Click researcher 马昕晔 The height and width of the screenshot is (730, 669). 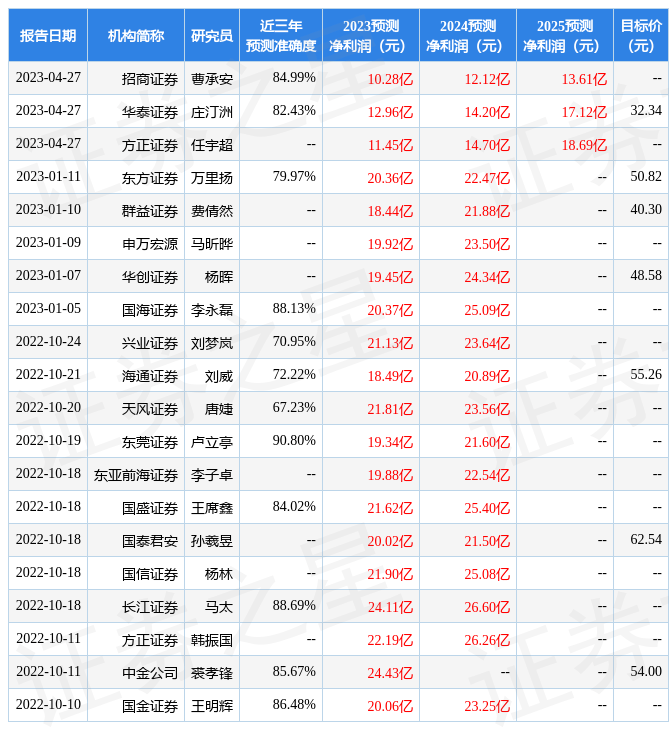tap(212, 244)
